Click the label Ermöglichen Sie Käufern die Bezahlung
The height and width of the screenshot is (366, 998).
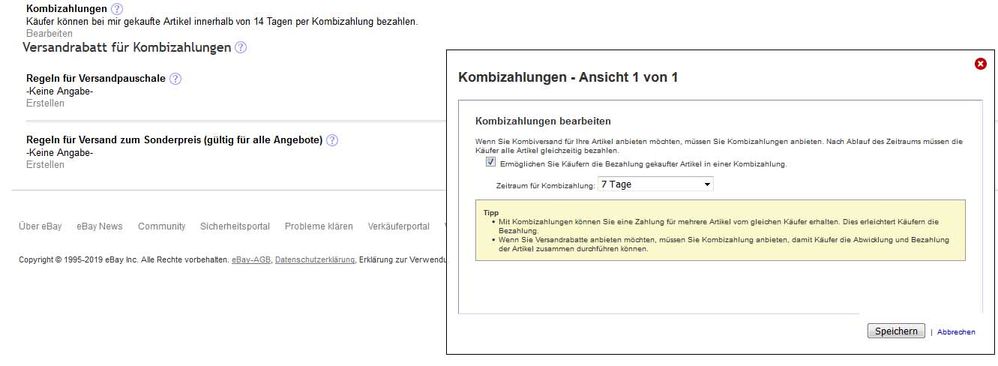click(x=644, y=164)
